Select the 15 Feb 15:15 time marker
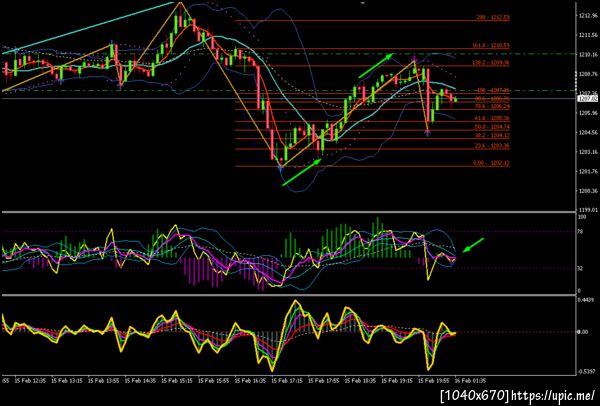Screen dimensions: 600x406 pyautogui.click(x=172, y=381)
